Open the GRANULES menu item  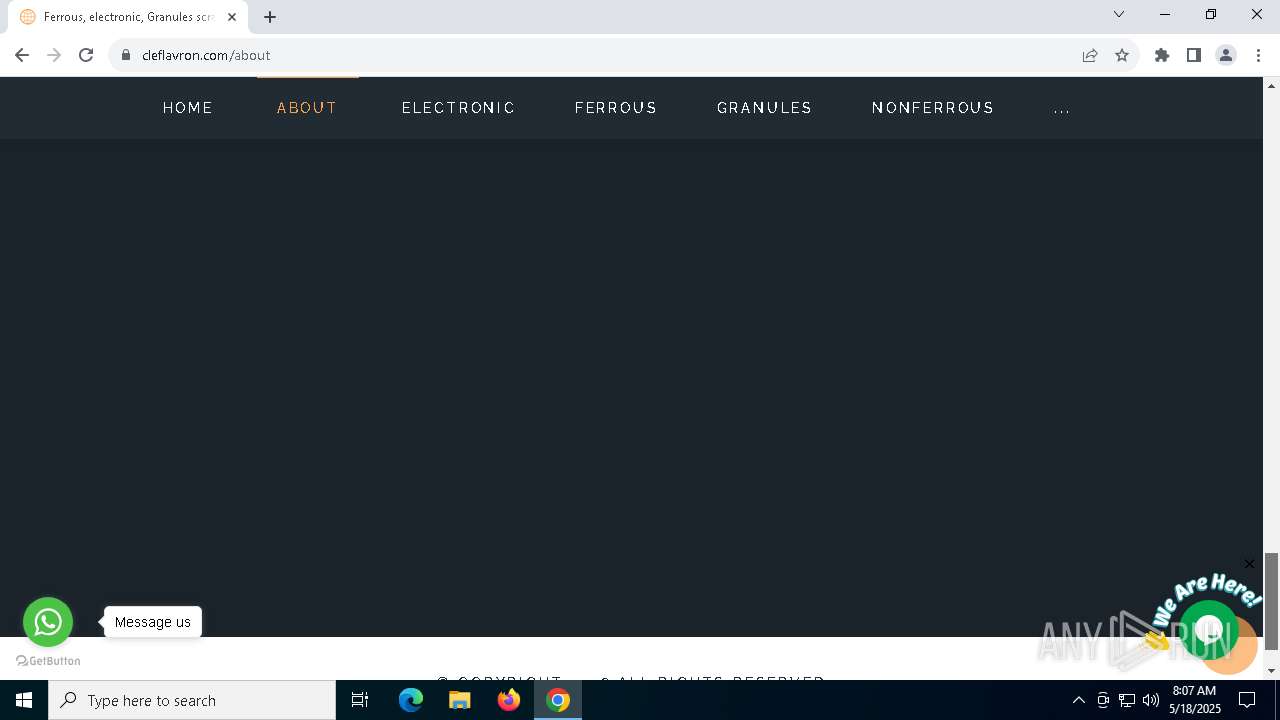(x=764, y=108)
